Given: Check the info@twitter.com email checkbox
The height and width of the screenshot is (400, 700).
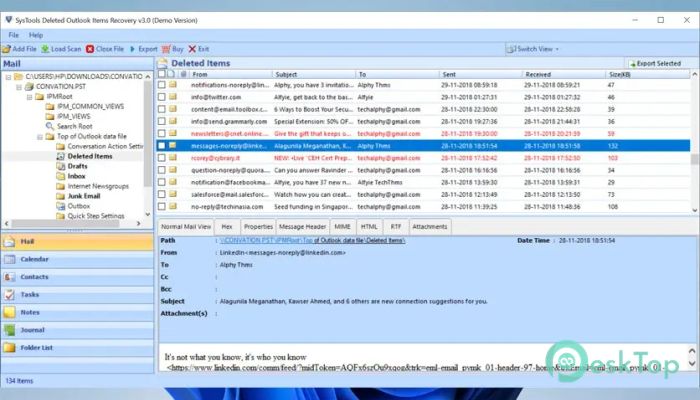Looking at the screenshot, I should (x=162, y=97).
